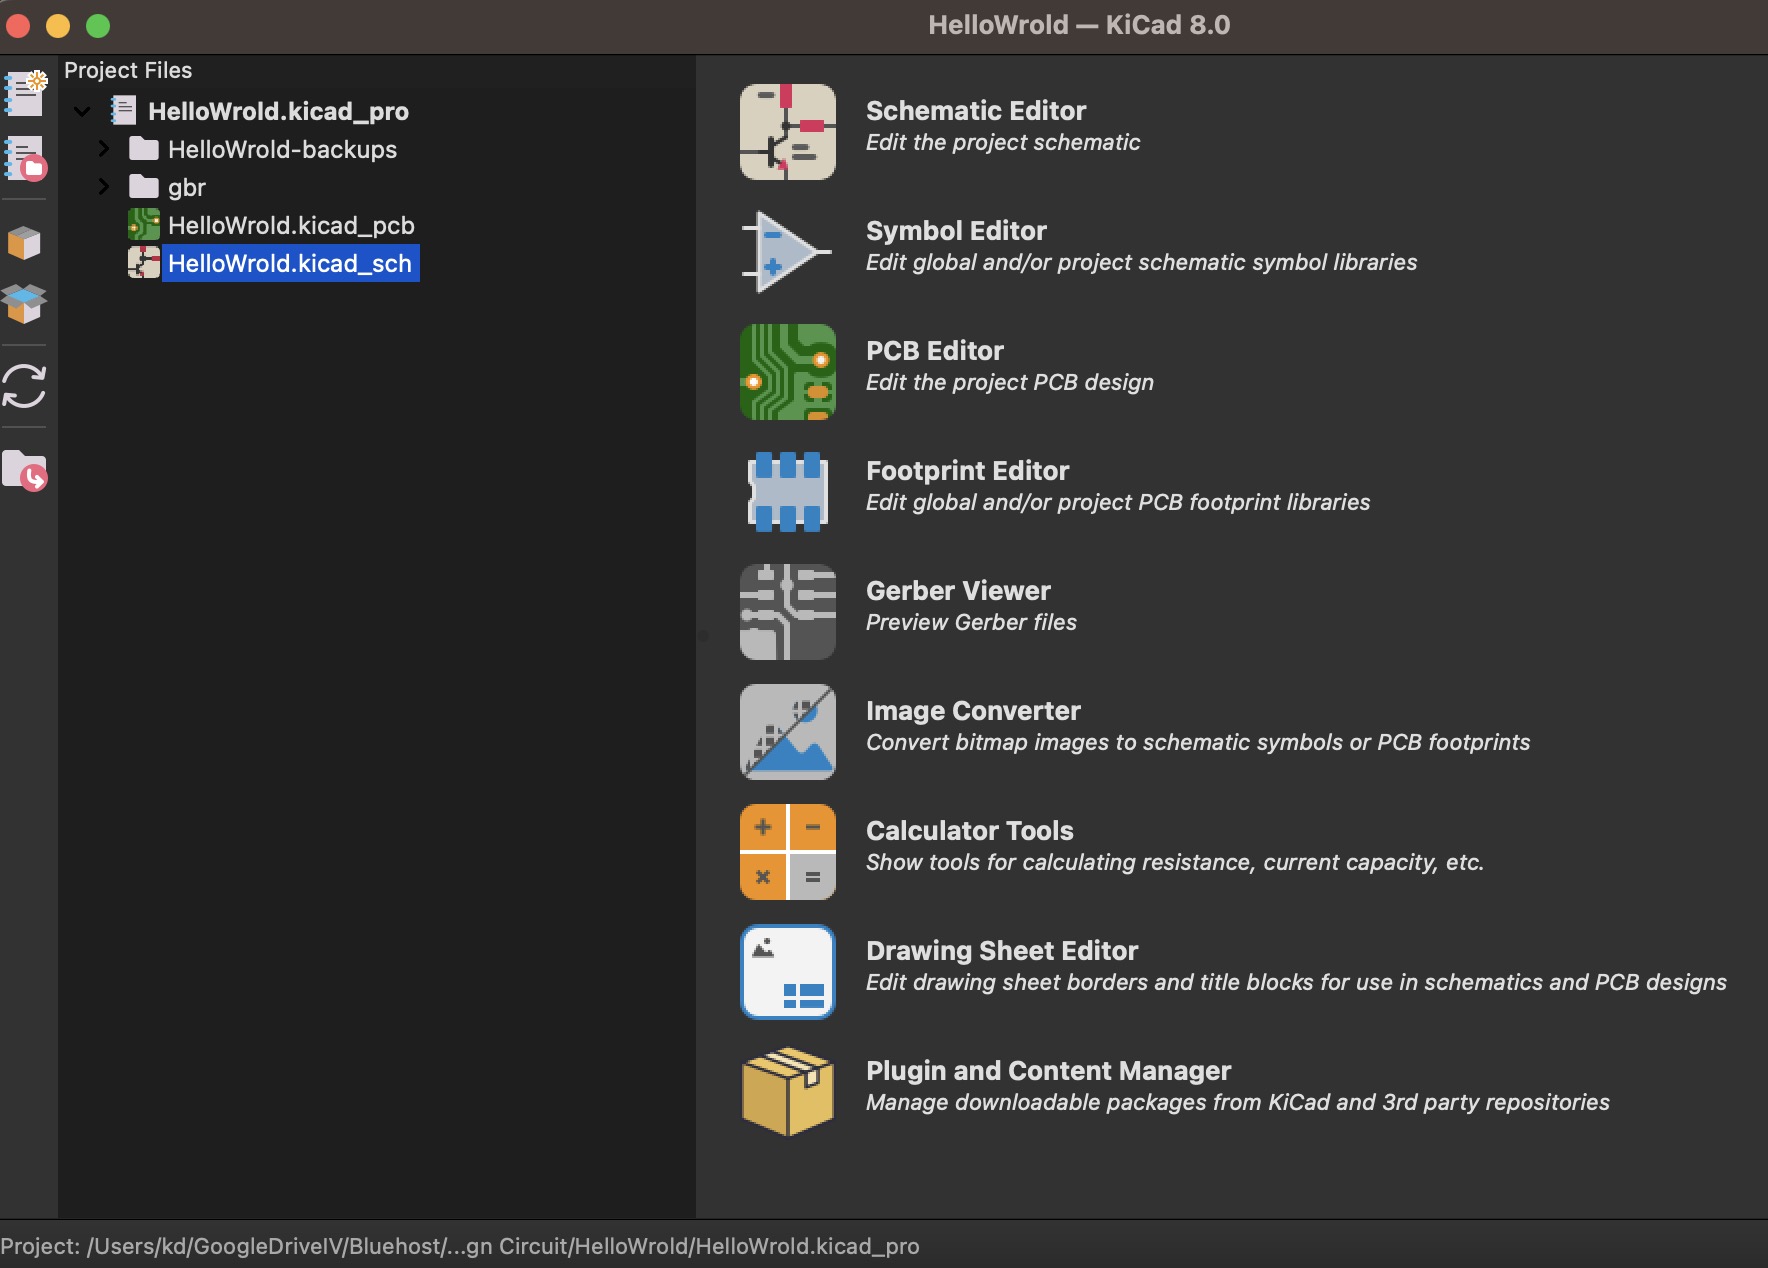Open project directory in file explorer
This screenshot has height=1268, width=1768.
click(x=25, y=470)
